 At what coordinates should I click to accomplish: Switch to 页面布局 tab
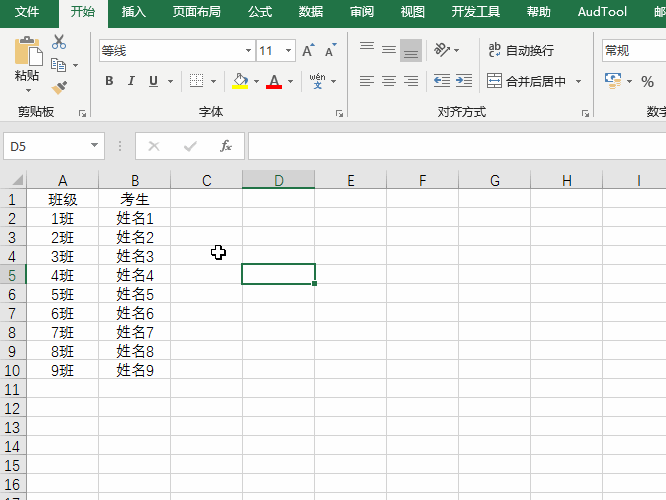coord(196,12)
